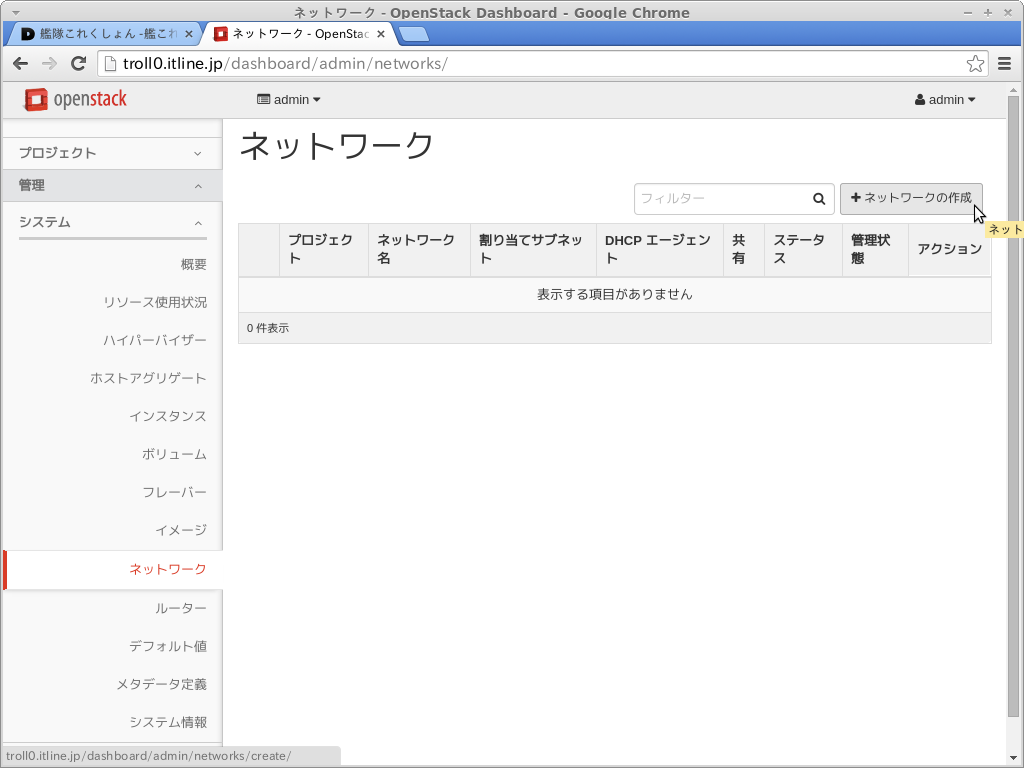
Task: Open the admin user account dropdown
Action: [945, 100]
